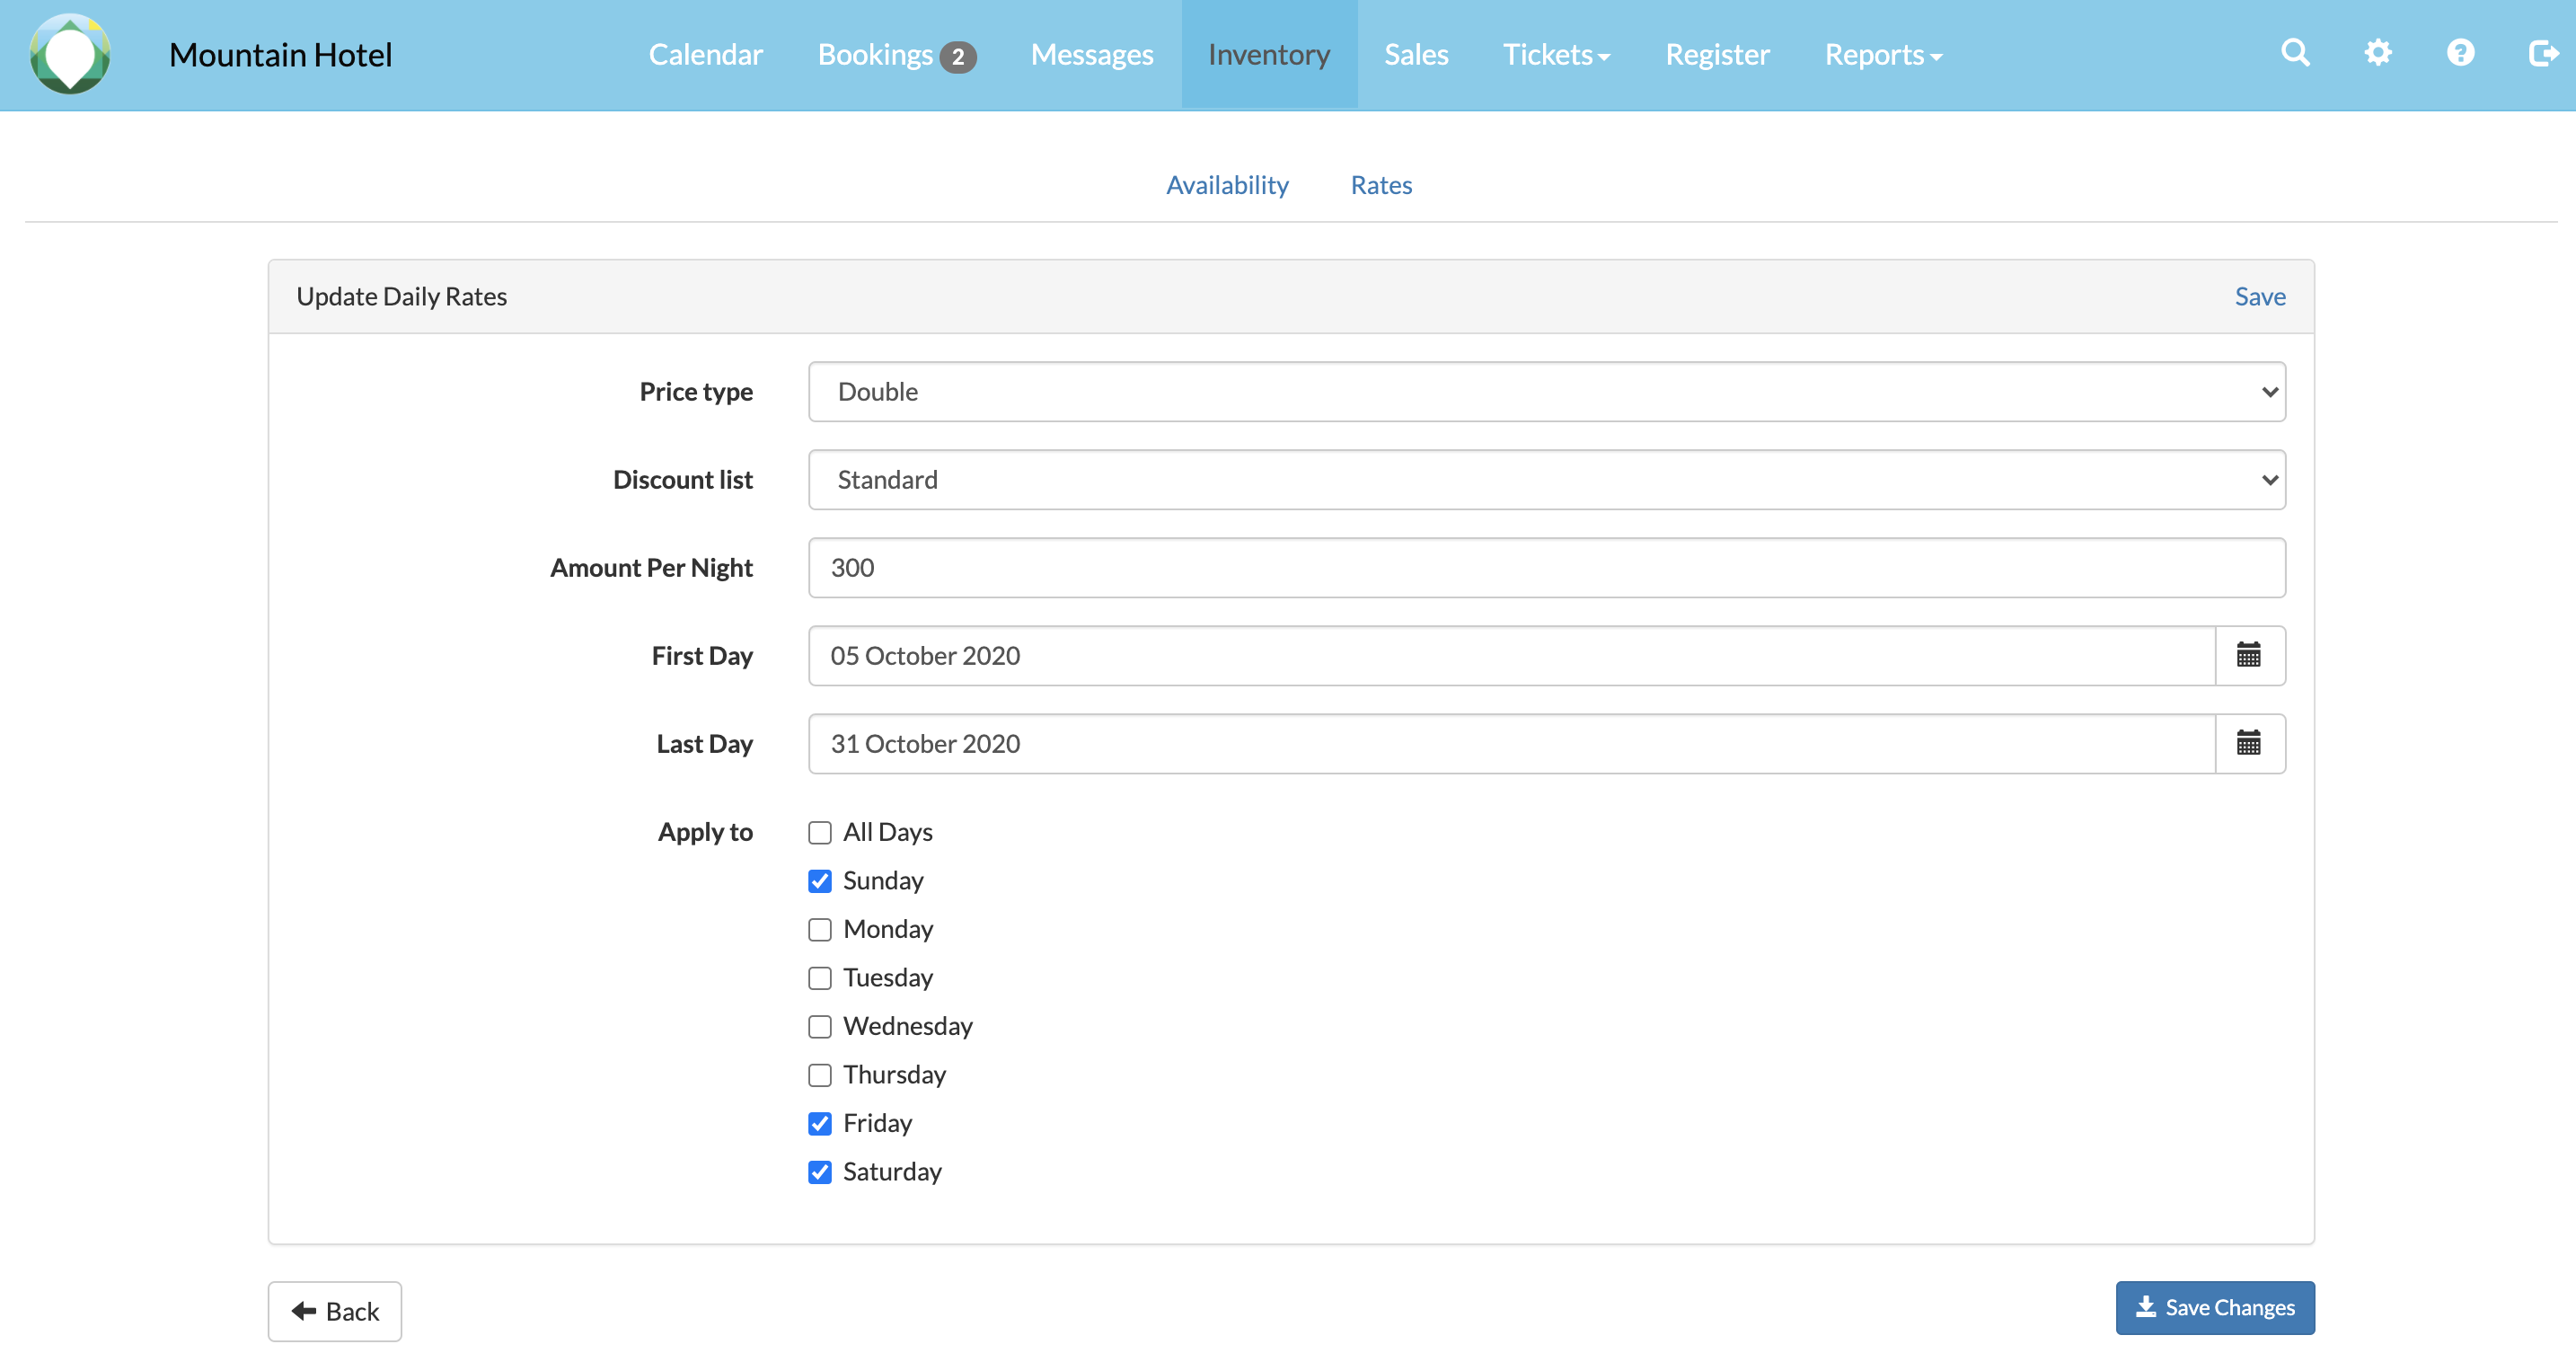Click the logout exit icon
This screenshot has width=2576, height=1353.
point(2542,52)
